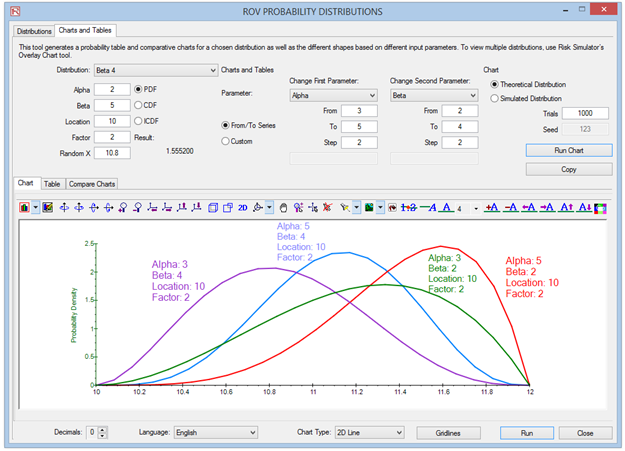Switch to the Charts and Tables tab
The image size is (625, 451).
click(85, 30)
